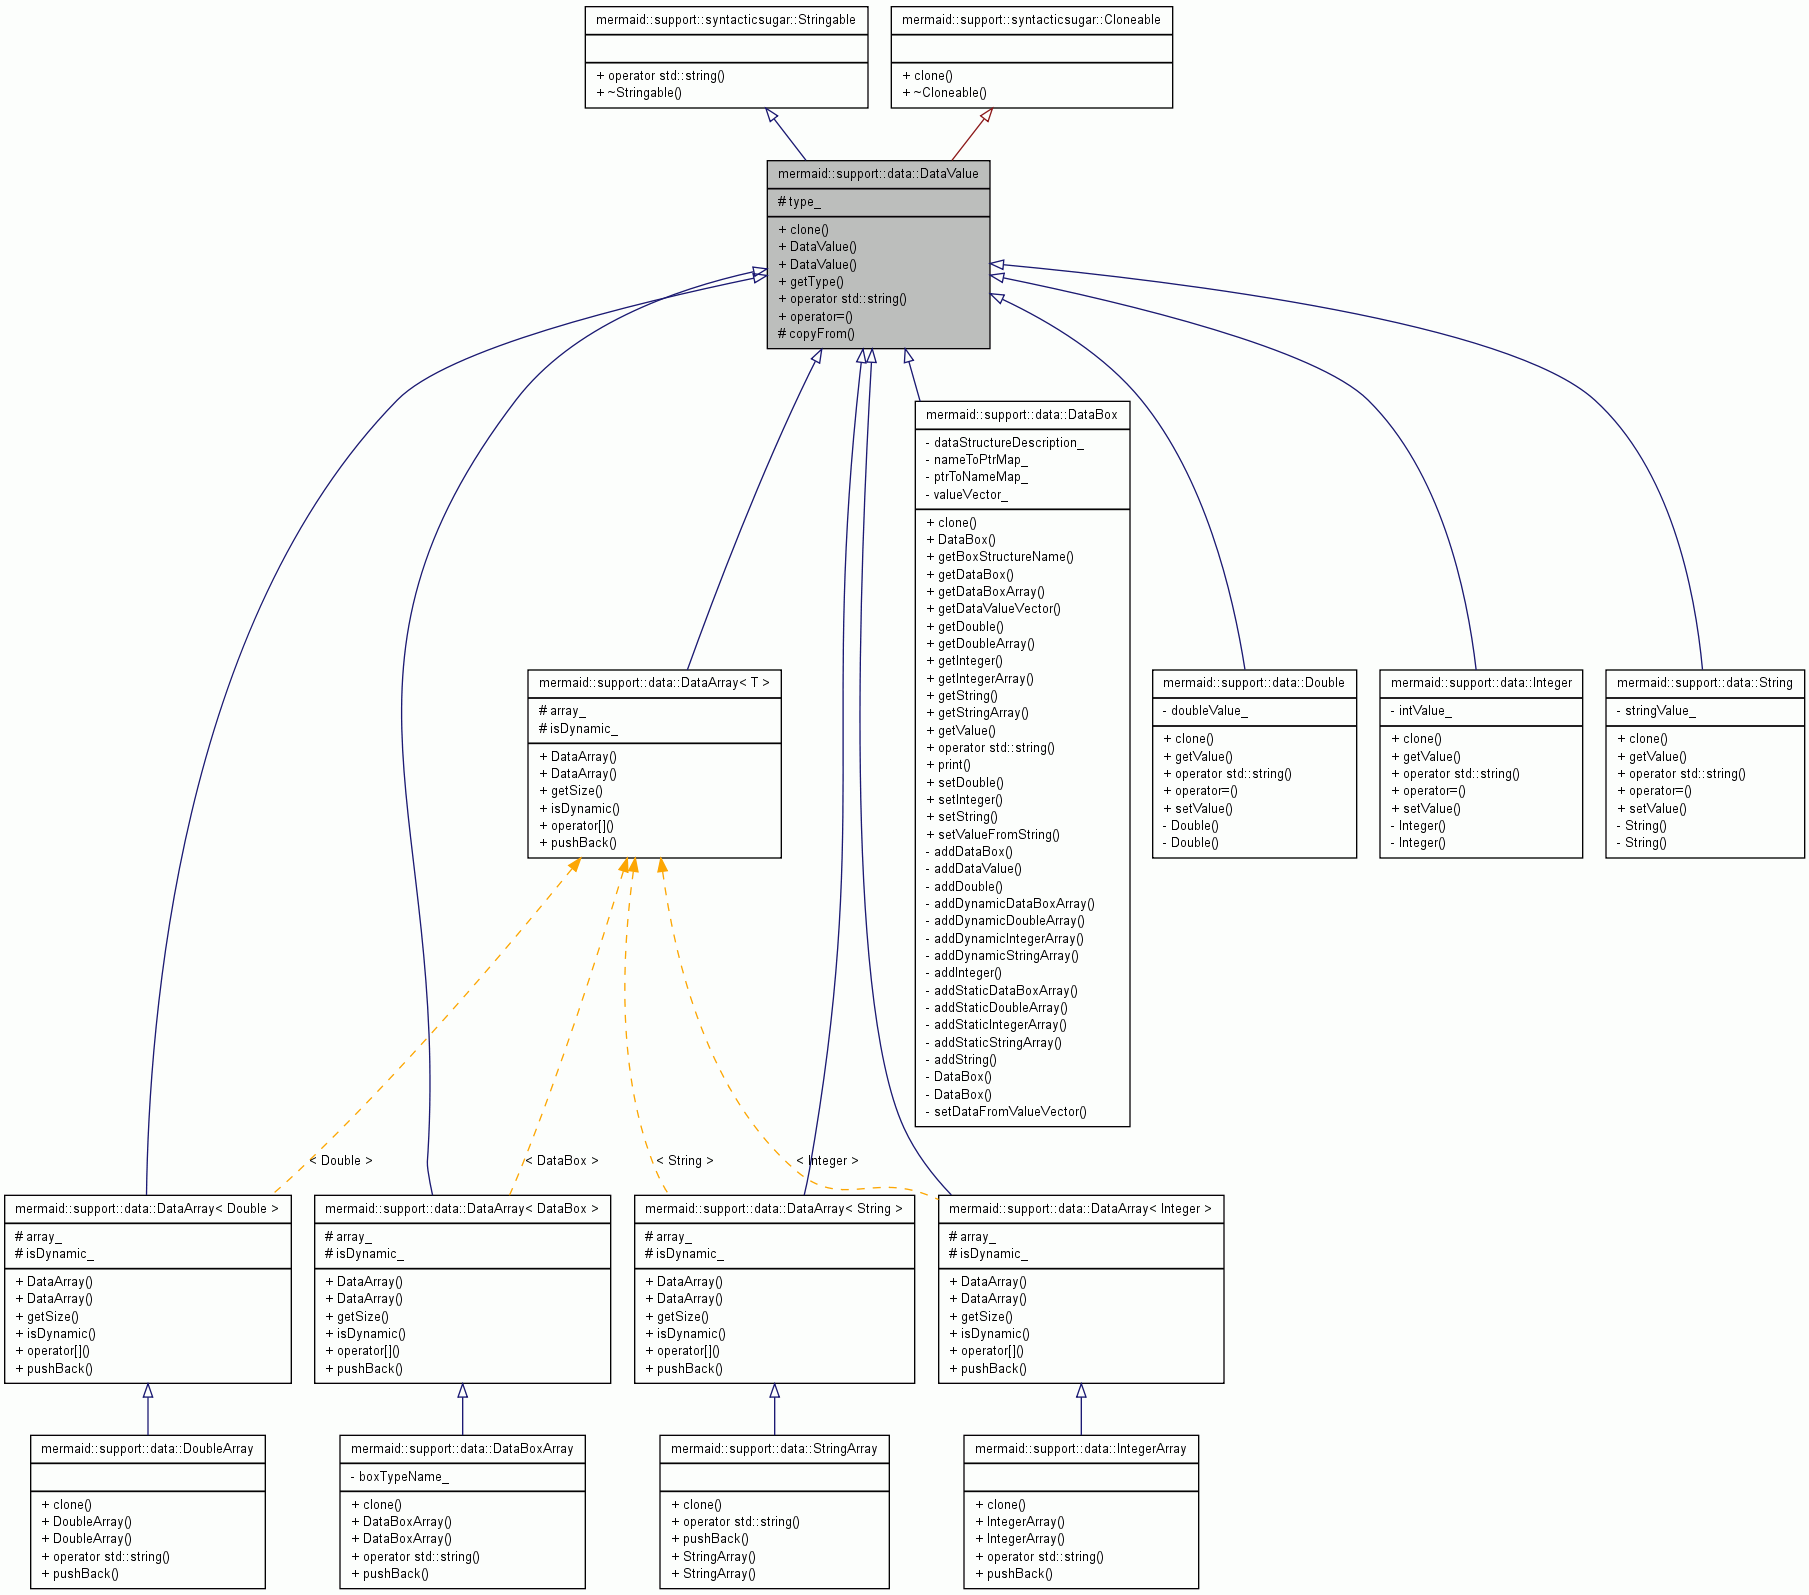Click '+ print()' in DataBox node
The height and width of the screenshot is (1595, 1809).
pyautogui.click(x=948, y=765)
